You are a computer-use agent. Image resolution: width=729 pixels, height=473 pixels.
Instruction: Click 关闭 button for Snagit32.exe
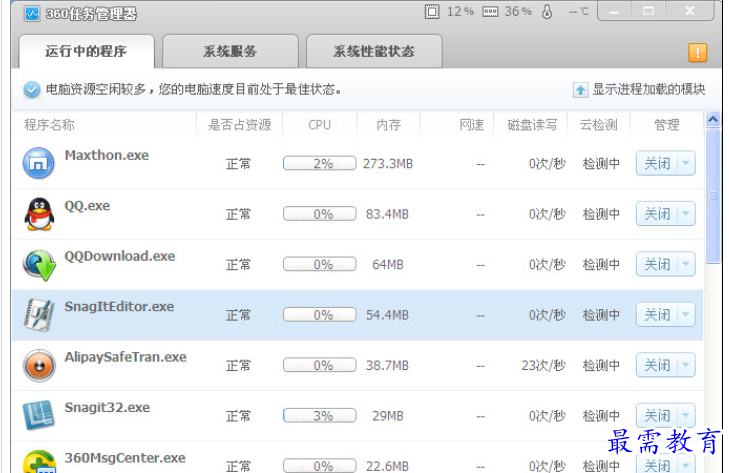pos(657,415)
